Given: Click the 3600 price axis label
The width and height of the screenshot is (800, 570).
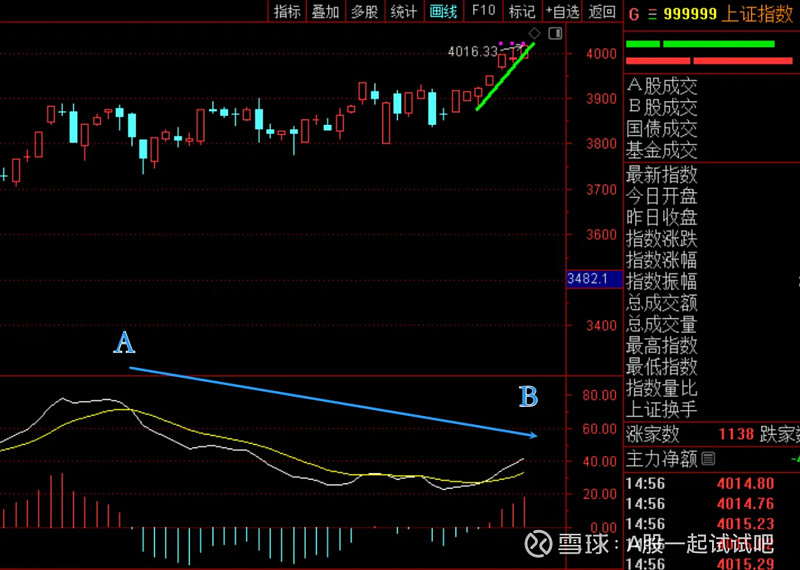Looking at the screenshot, I should (602, 235).
